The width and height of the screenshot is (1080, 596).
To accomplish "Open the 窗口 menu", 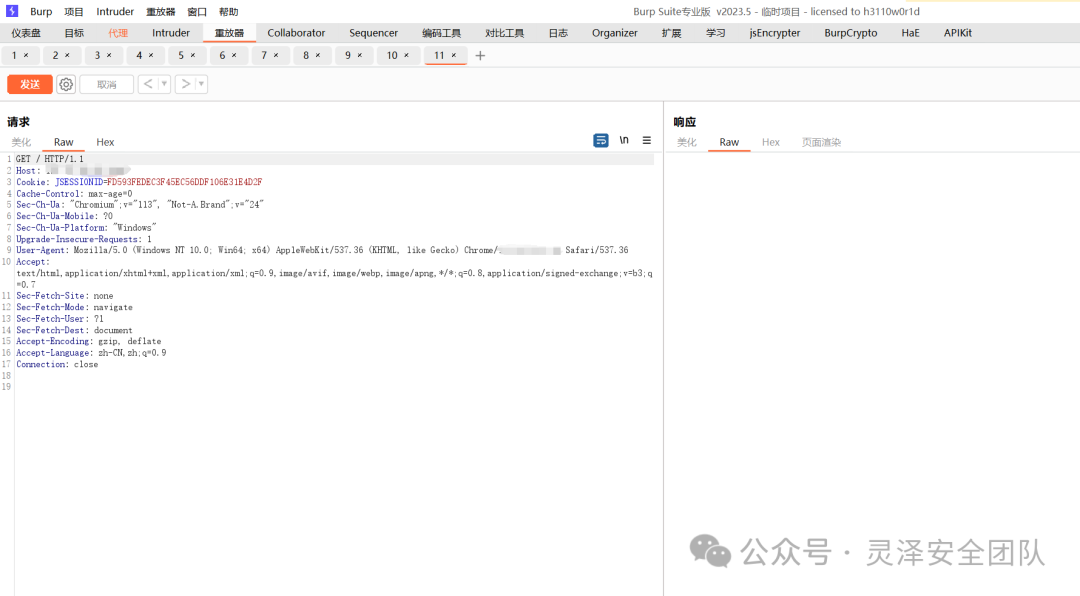I will click(197, 12).
